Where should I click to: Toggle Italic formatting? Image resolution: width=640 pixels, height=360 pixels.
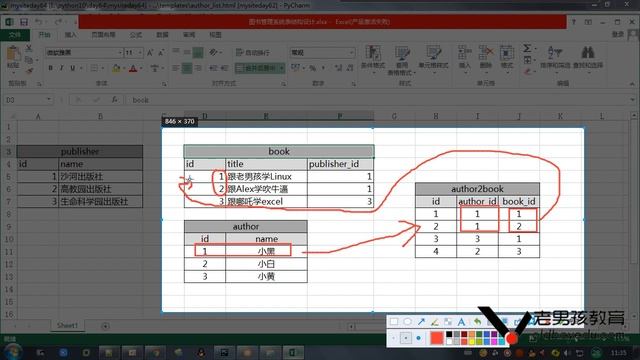pos(62,68)
